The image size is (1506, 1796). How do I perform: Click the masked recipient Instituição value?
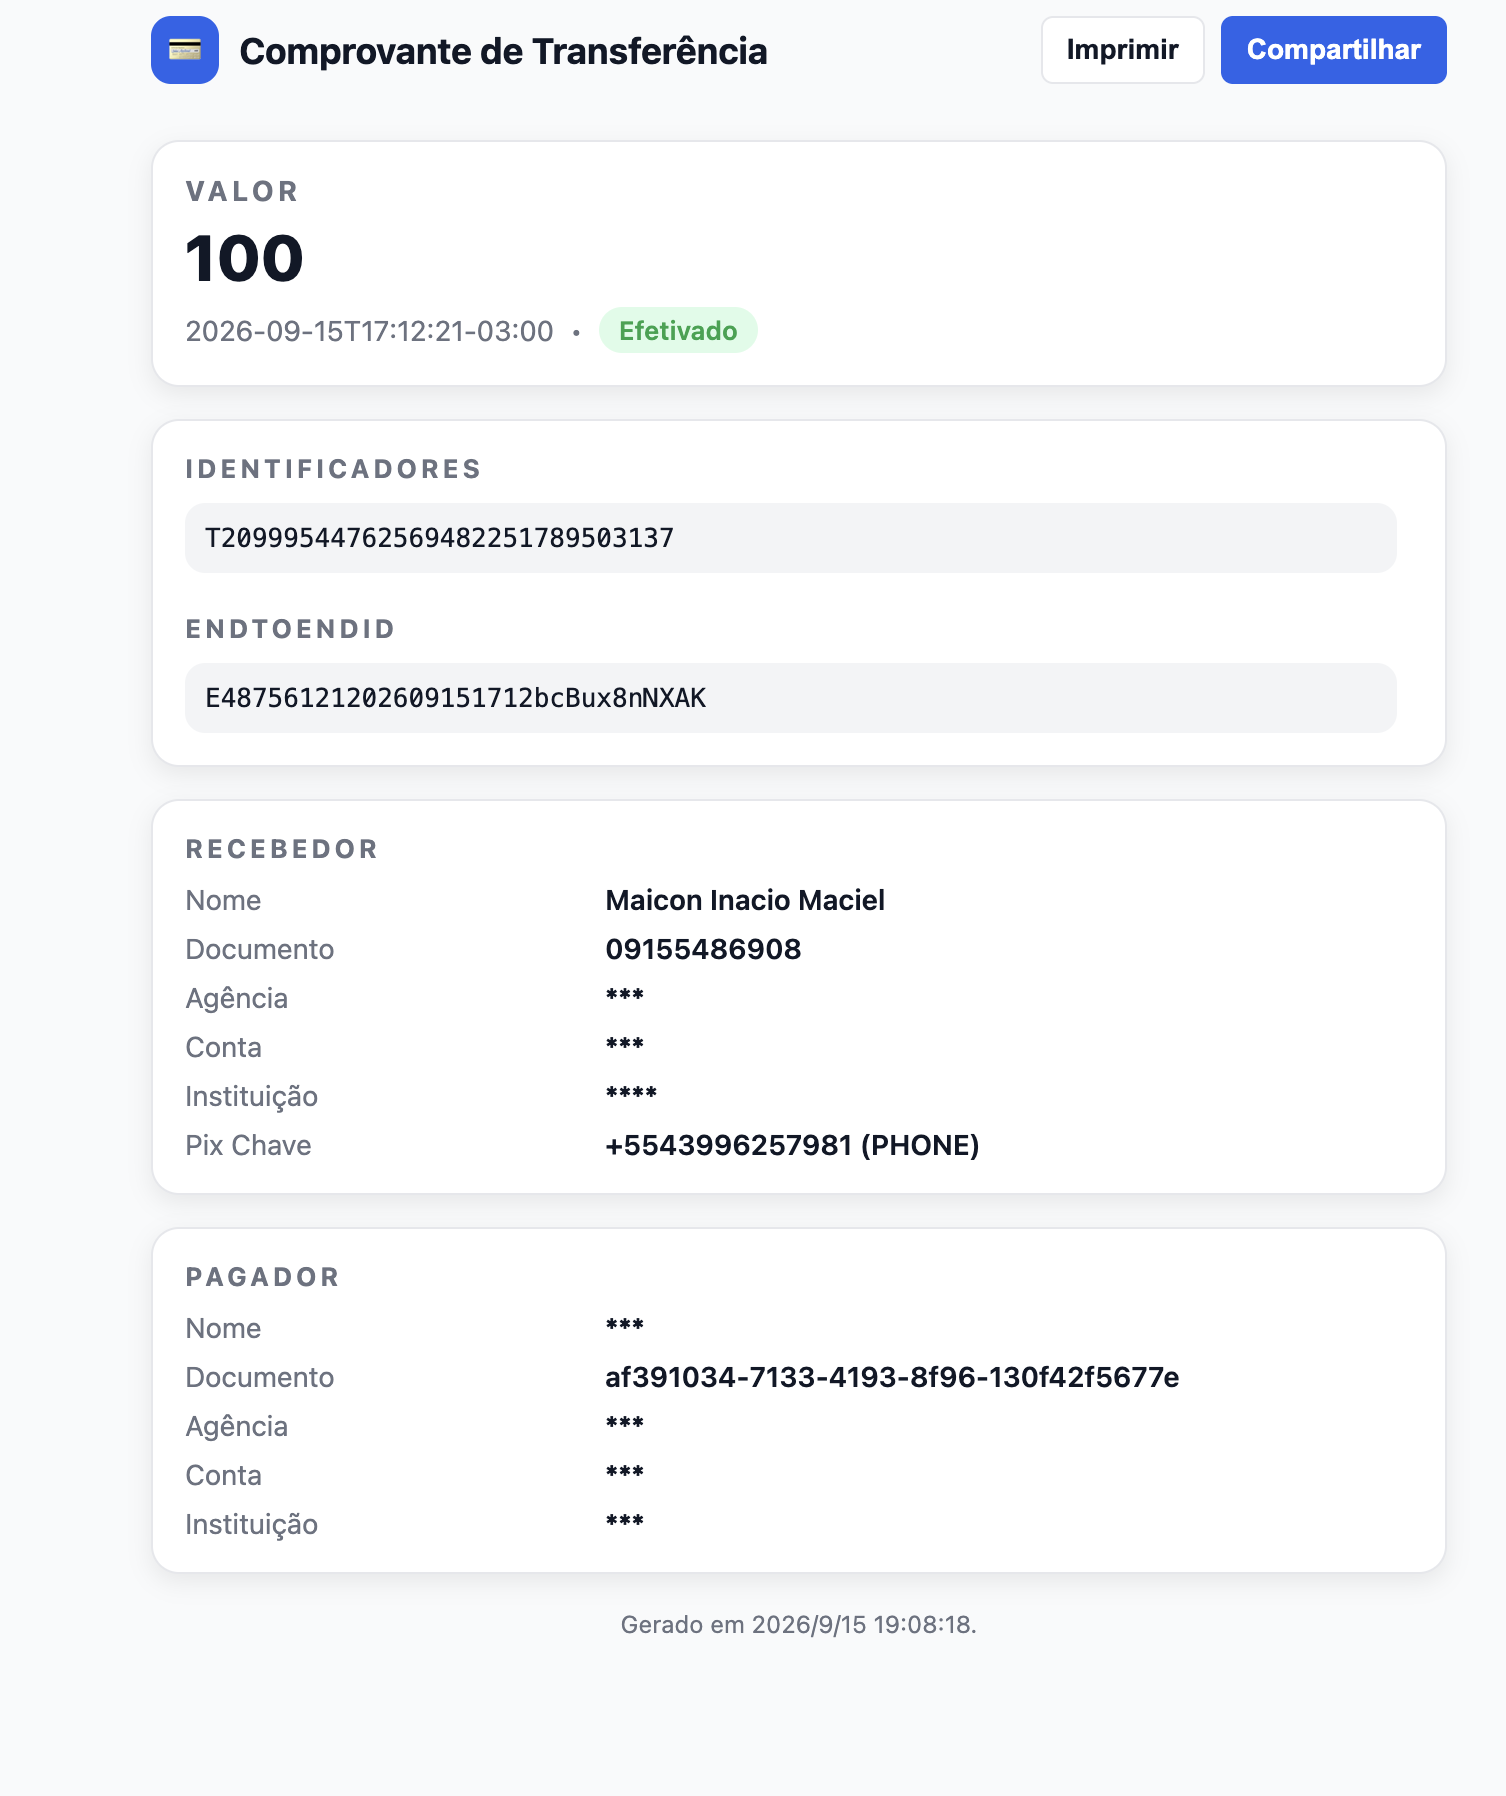click(x=631, y=1093)
